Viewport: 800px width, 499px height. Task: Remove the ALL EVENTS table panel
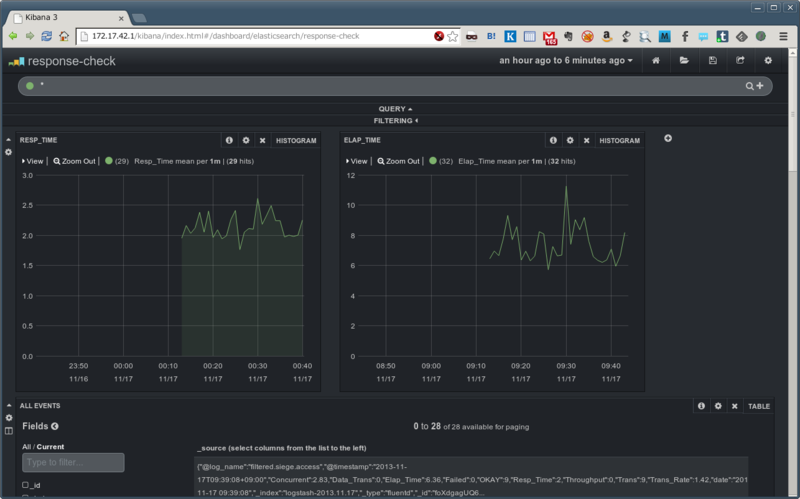pos(735,406)
